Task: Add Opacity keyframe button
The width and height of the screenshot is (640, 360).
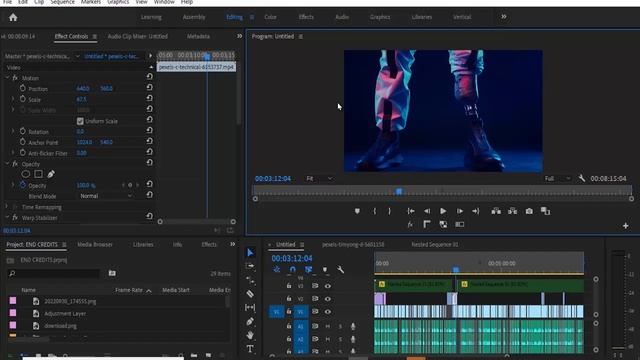Action: tap(130, 185)
